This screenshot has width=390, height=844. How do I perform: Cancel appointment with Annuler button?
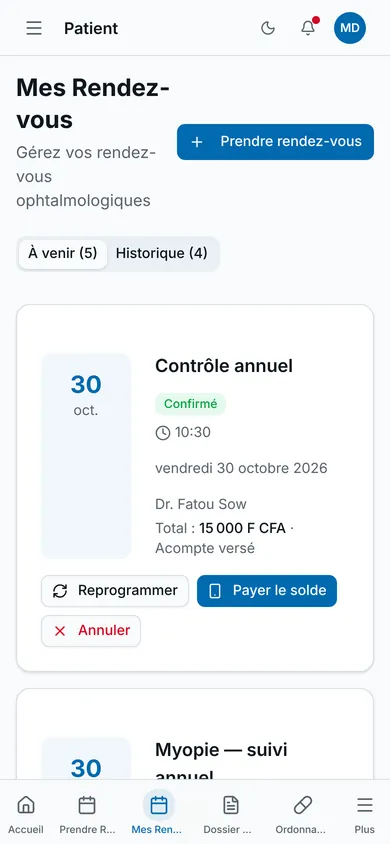point(91,631)
